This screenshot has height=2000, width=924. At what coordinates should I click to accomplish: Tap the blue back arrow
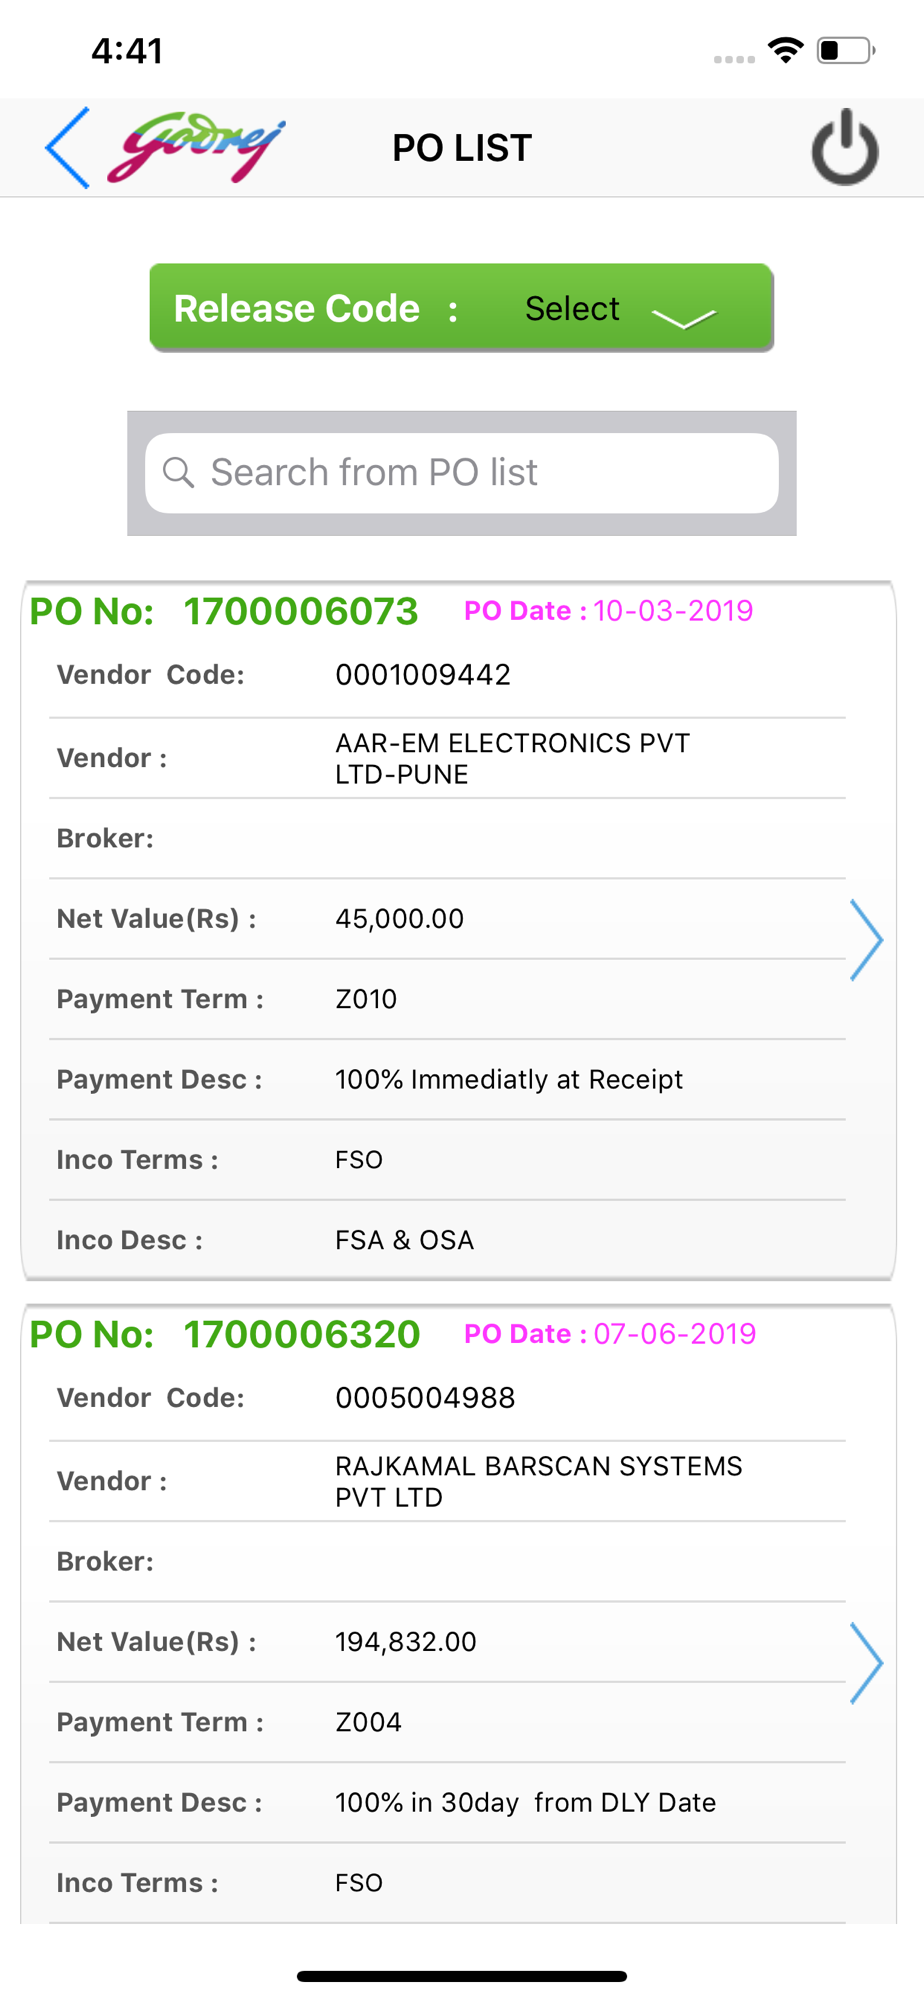coord(67,148)
